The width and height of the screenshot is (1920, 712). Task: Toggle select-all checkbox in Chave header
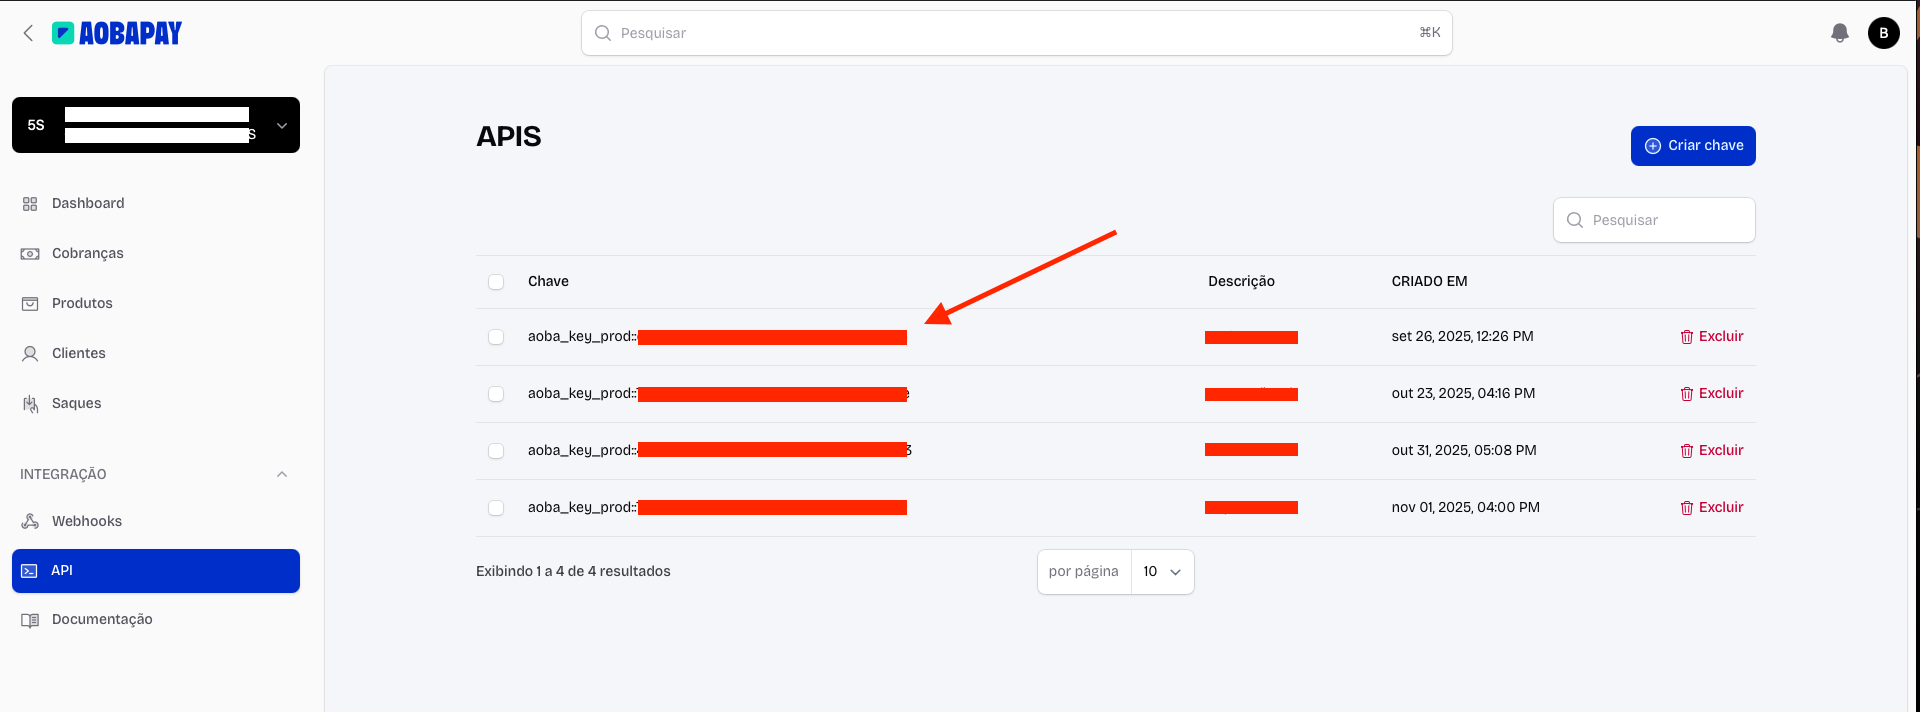coord(496,282)
